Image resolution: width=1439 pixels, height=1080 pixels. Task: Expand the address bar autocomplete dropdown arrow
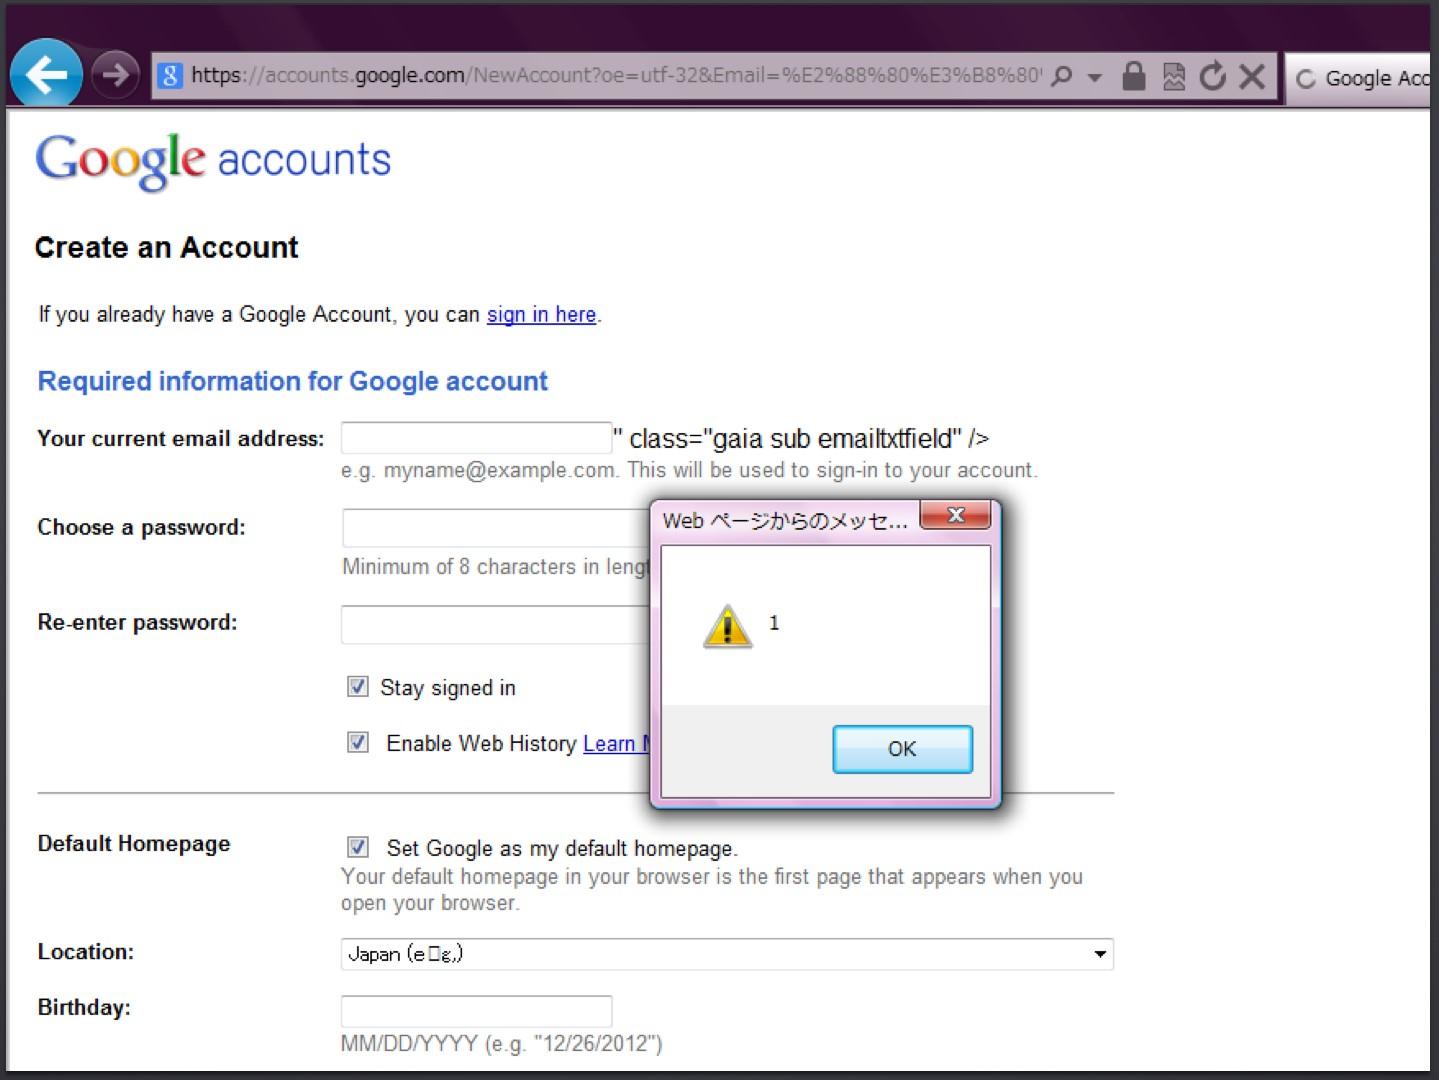tap(1095, 77)
